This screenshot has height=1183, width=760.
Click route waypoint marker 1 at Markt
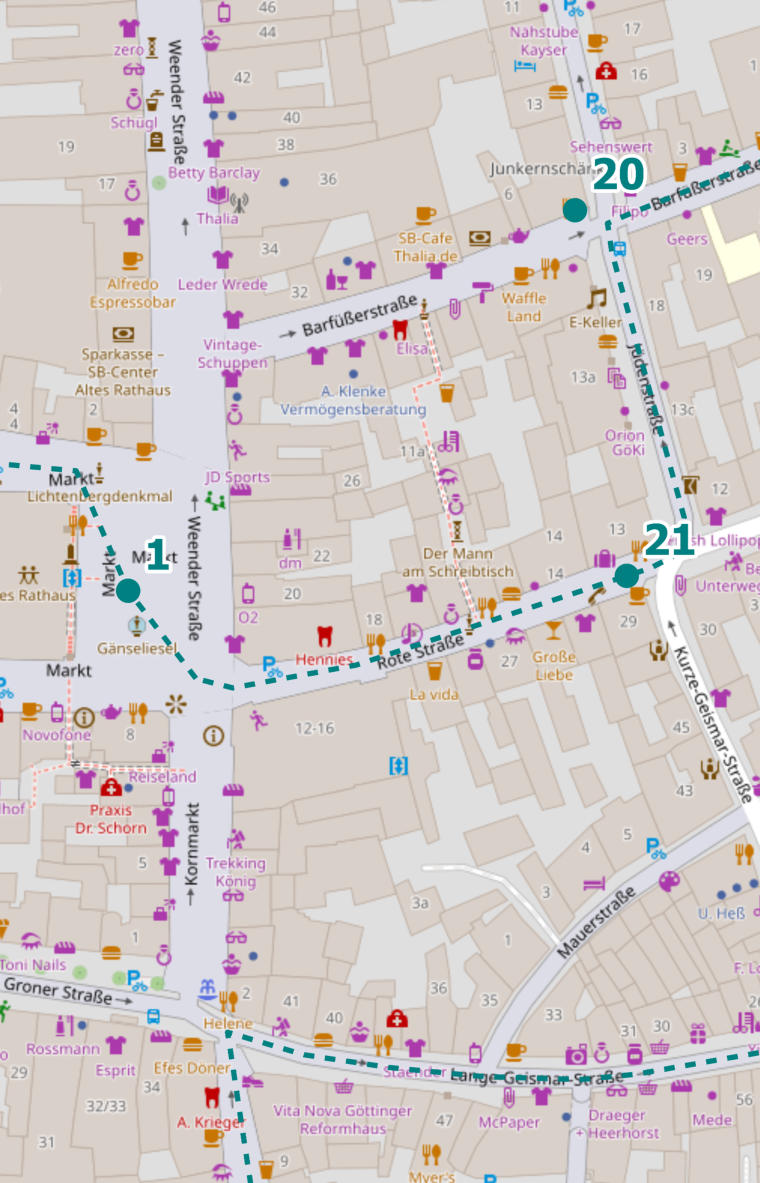[x=128, y=591]
